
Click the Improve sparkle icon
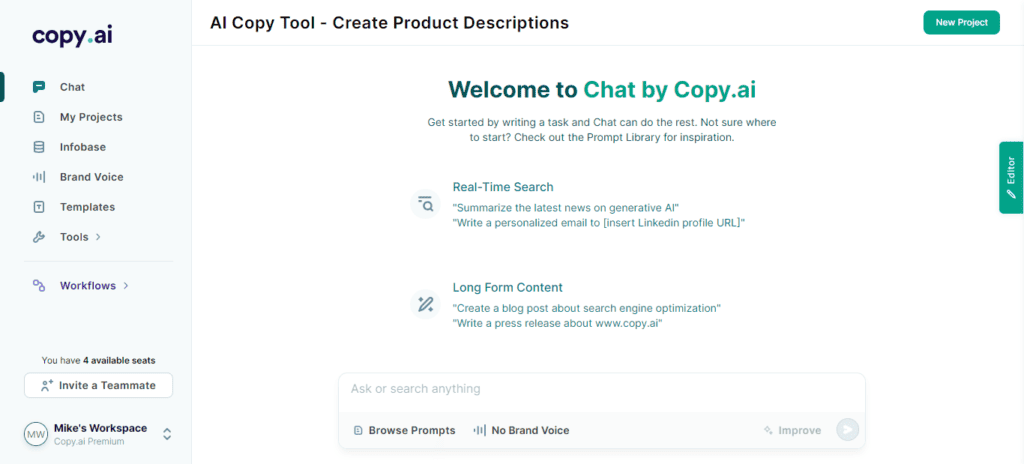[x=768, y=430]
